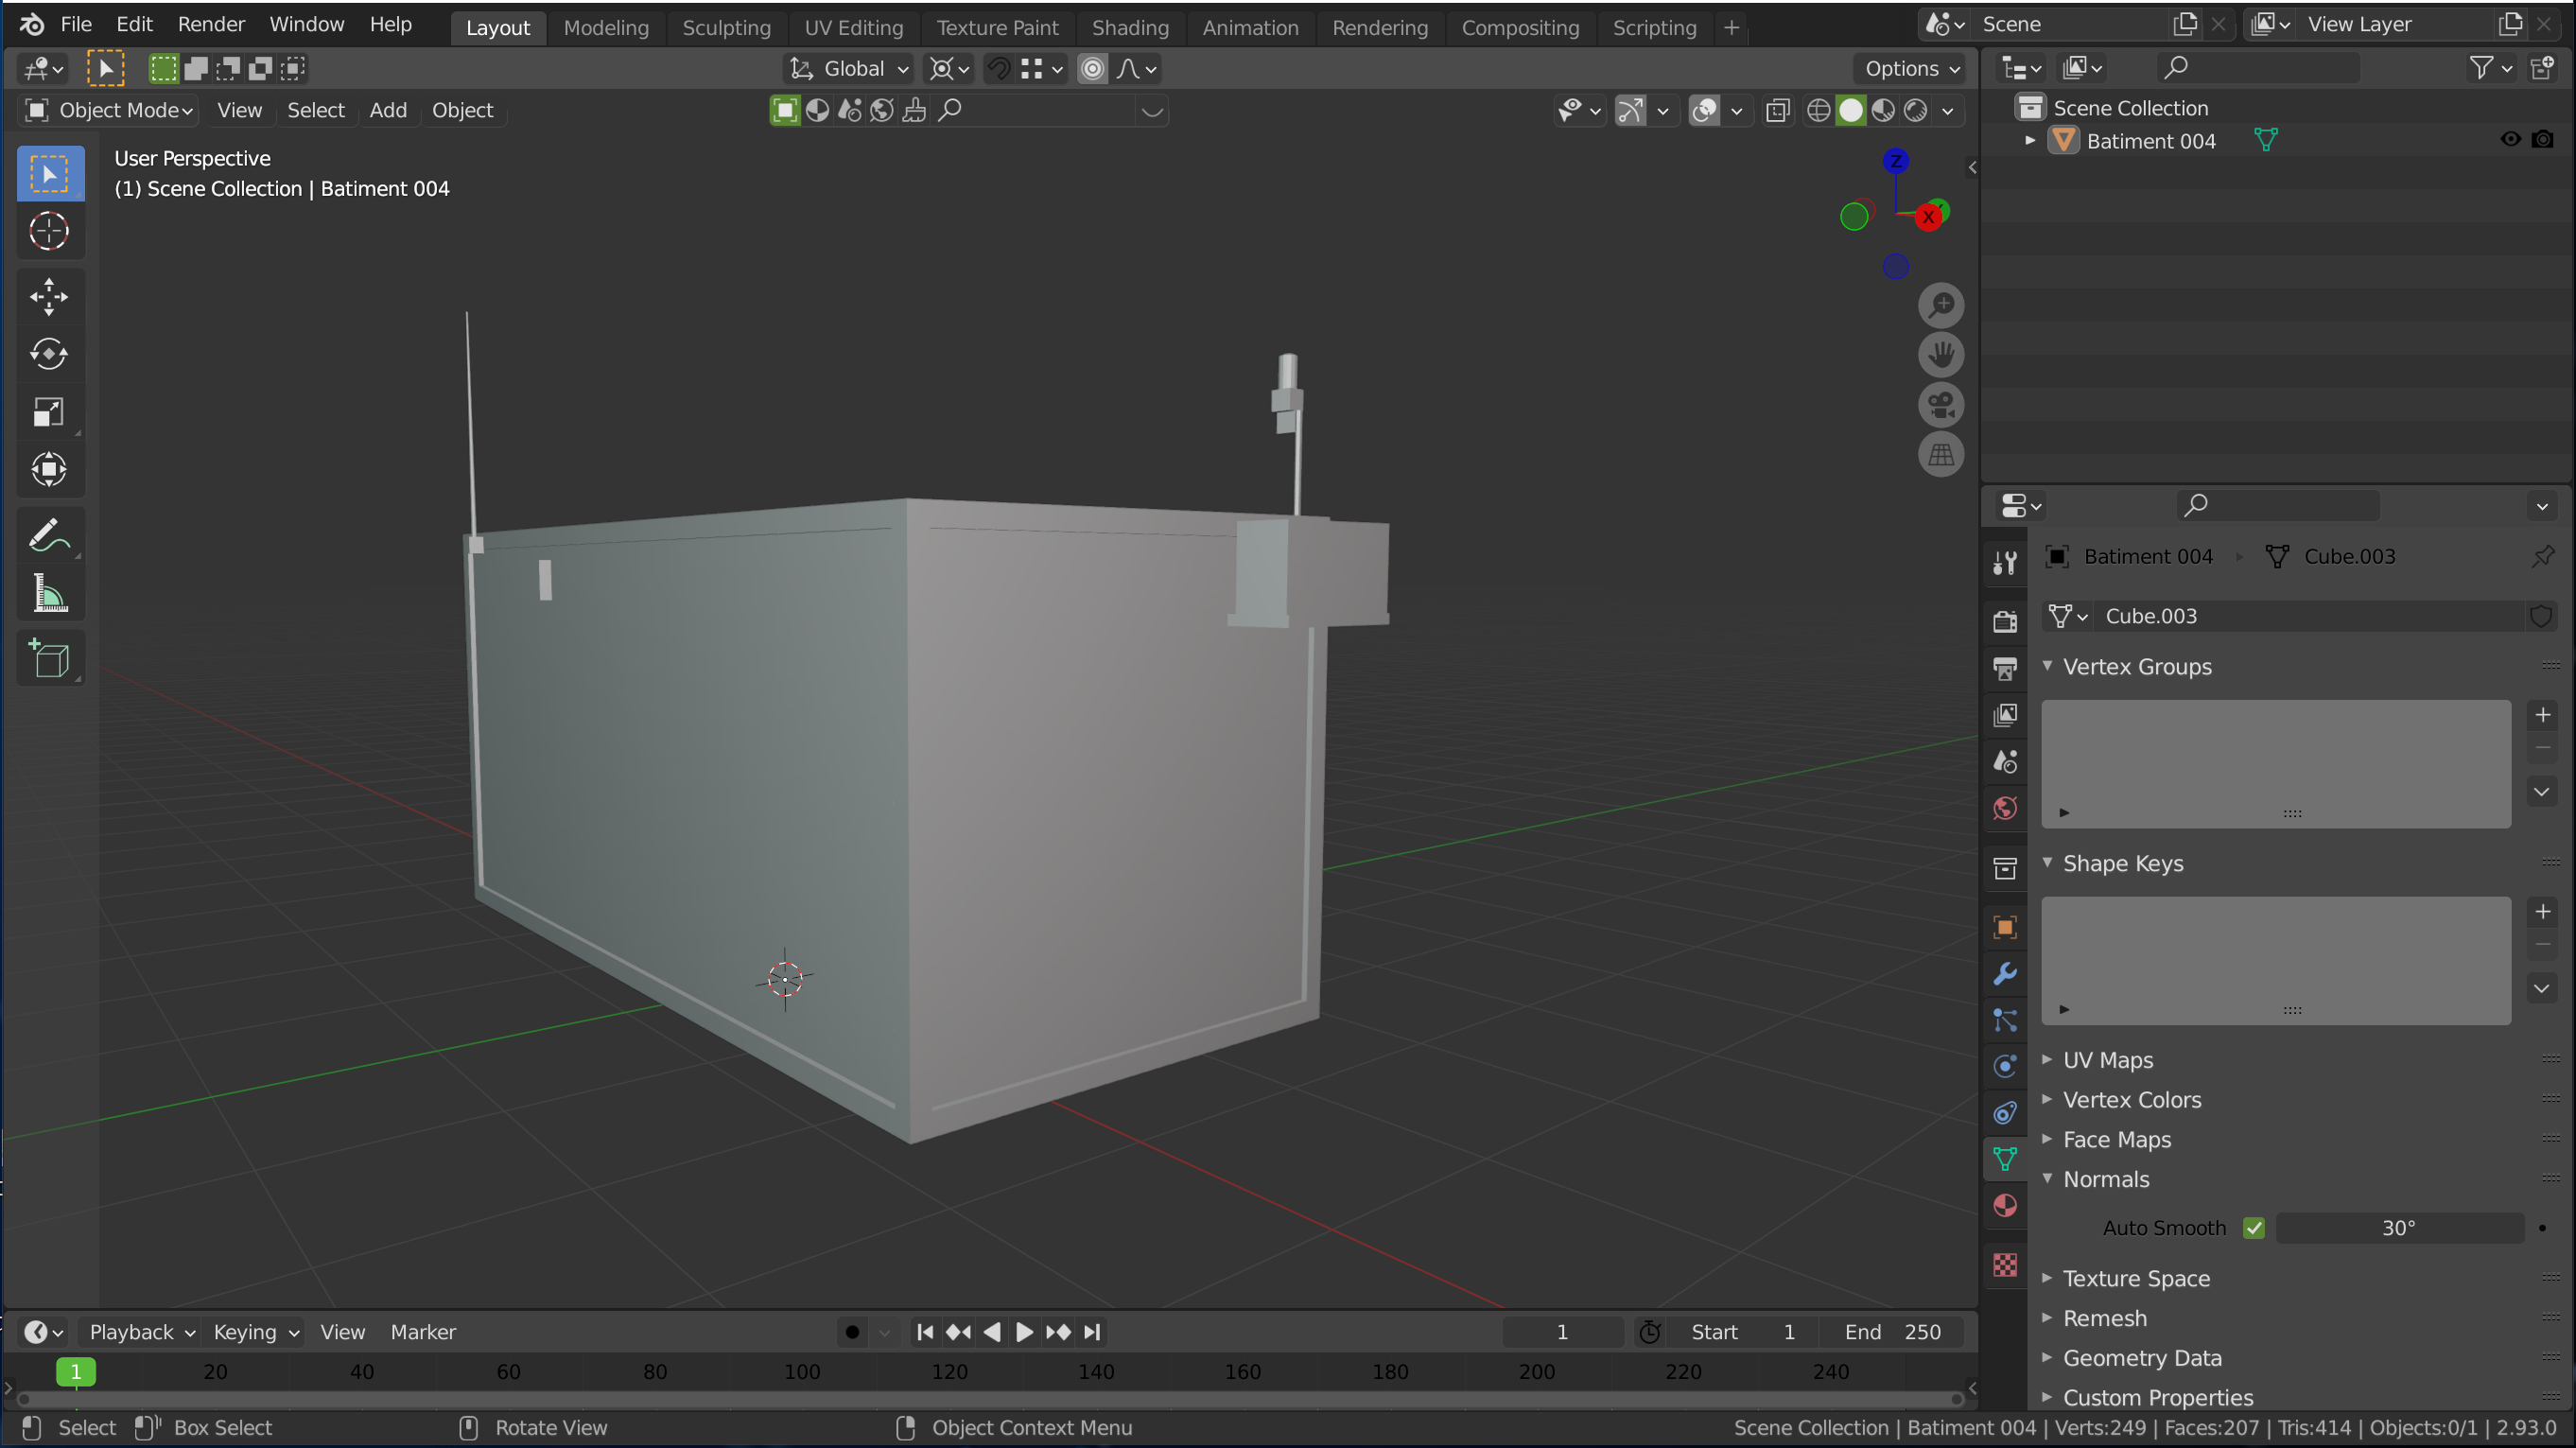
Task: Open the Render menu
Action: [x=211, y=24]
